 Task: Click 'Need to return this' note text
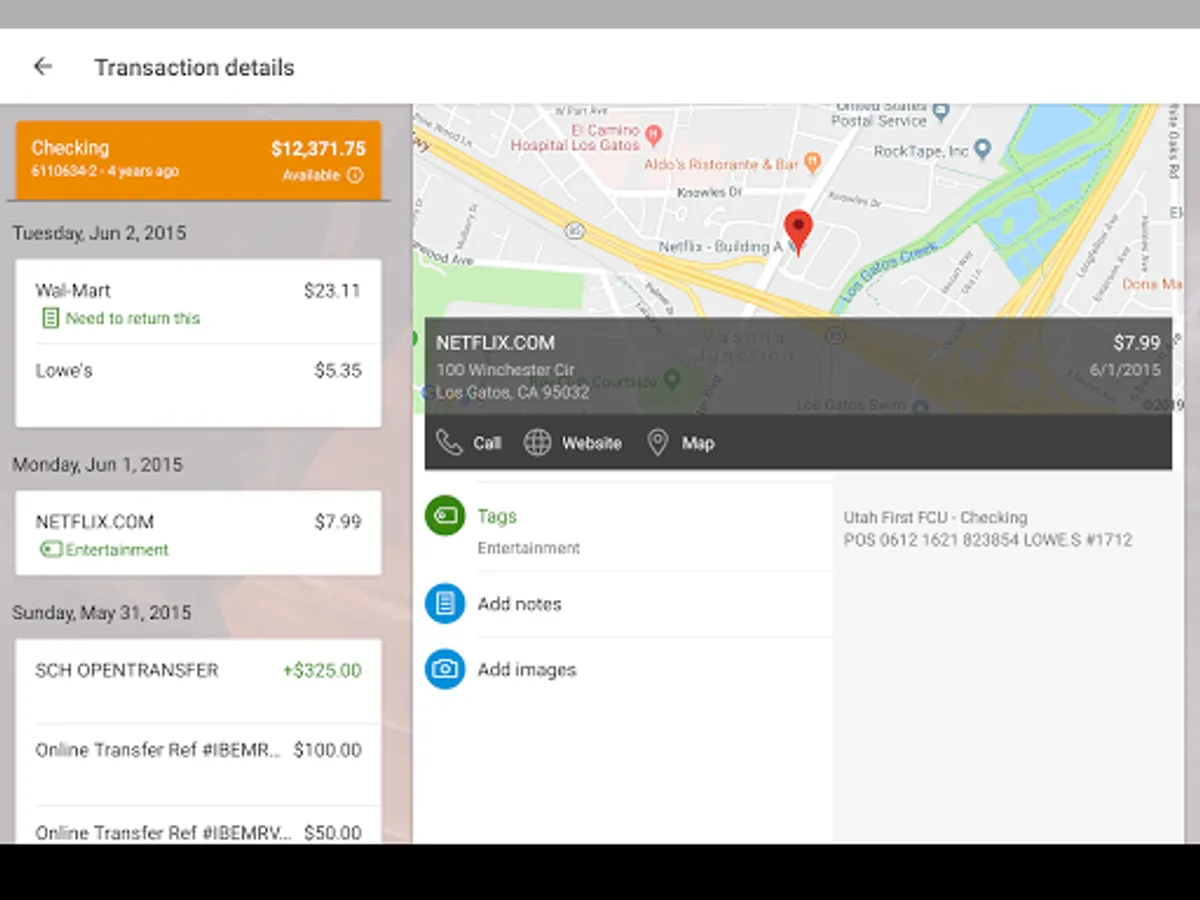click(x=133, y=318)
